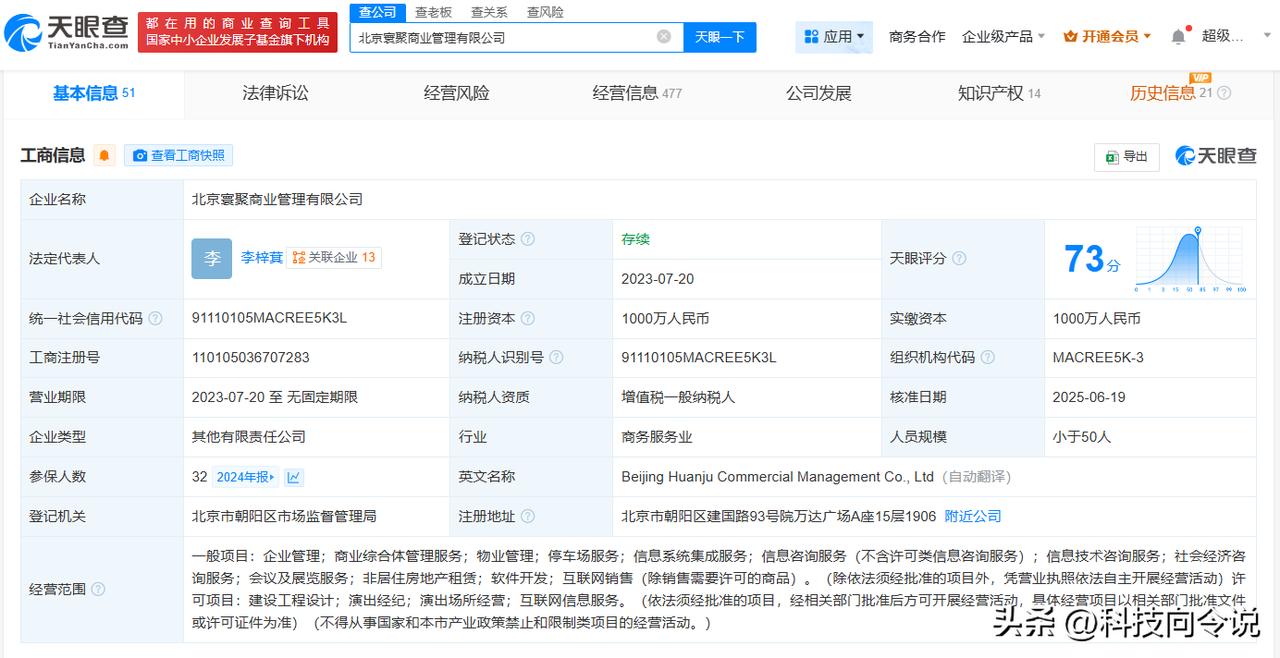Open the 开通会员 dropdown
Viewport: 1280px width, 658px height.
point(1107,36)
